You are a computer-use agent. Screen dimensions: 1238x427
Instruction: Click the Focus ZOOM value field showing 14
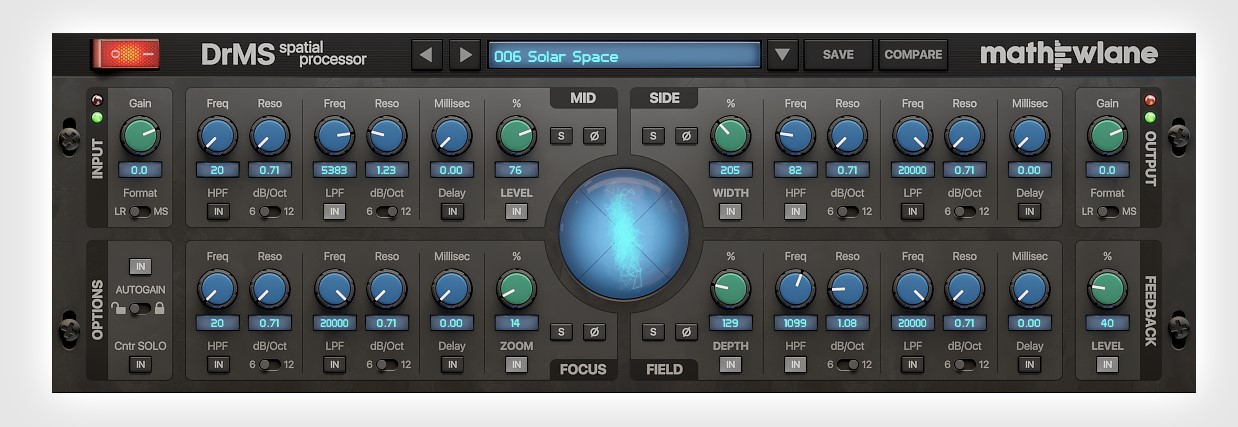point(516,323)
